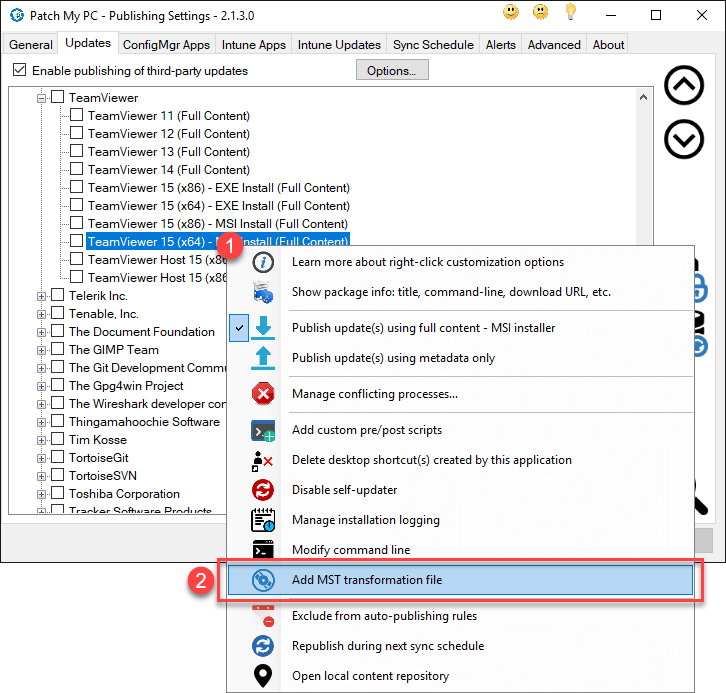Screen dimensions: 726x693
Task: Click the console plus custom scripts icon
Action: [x=263, y=430]
